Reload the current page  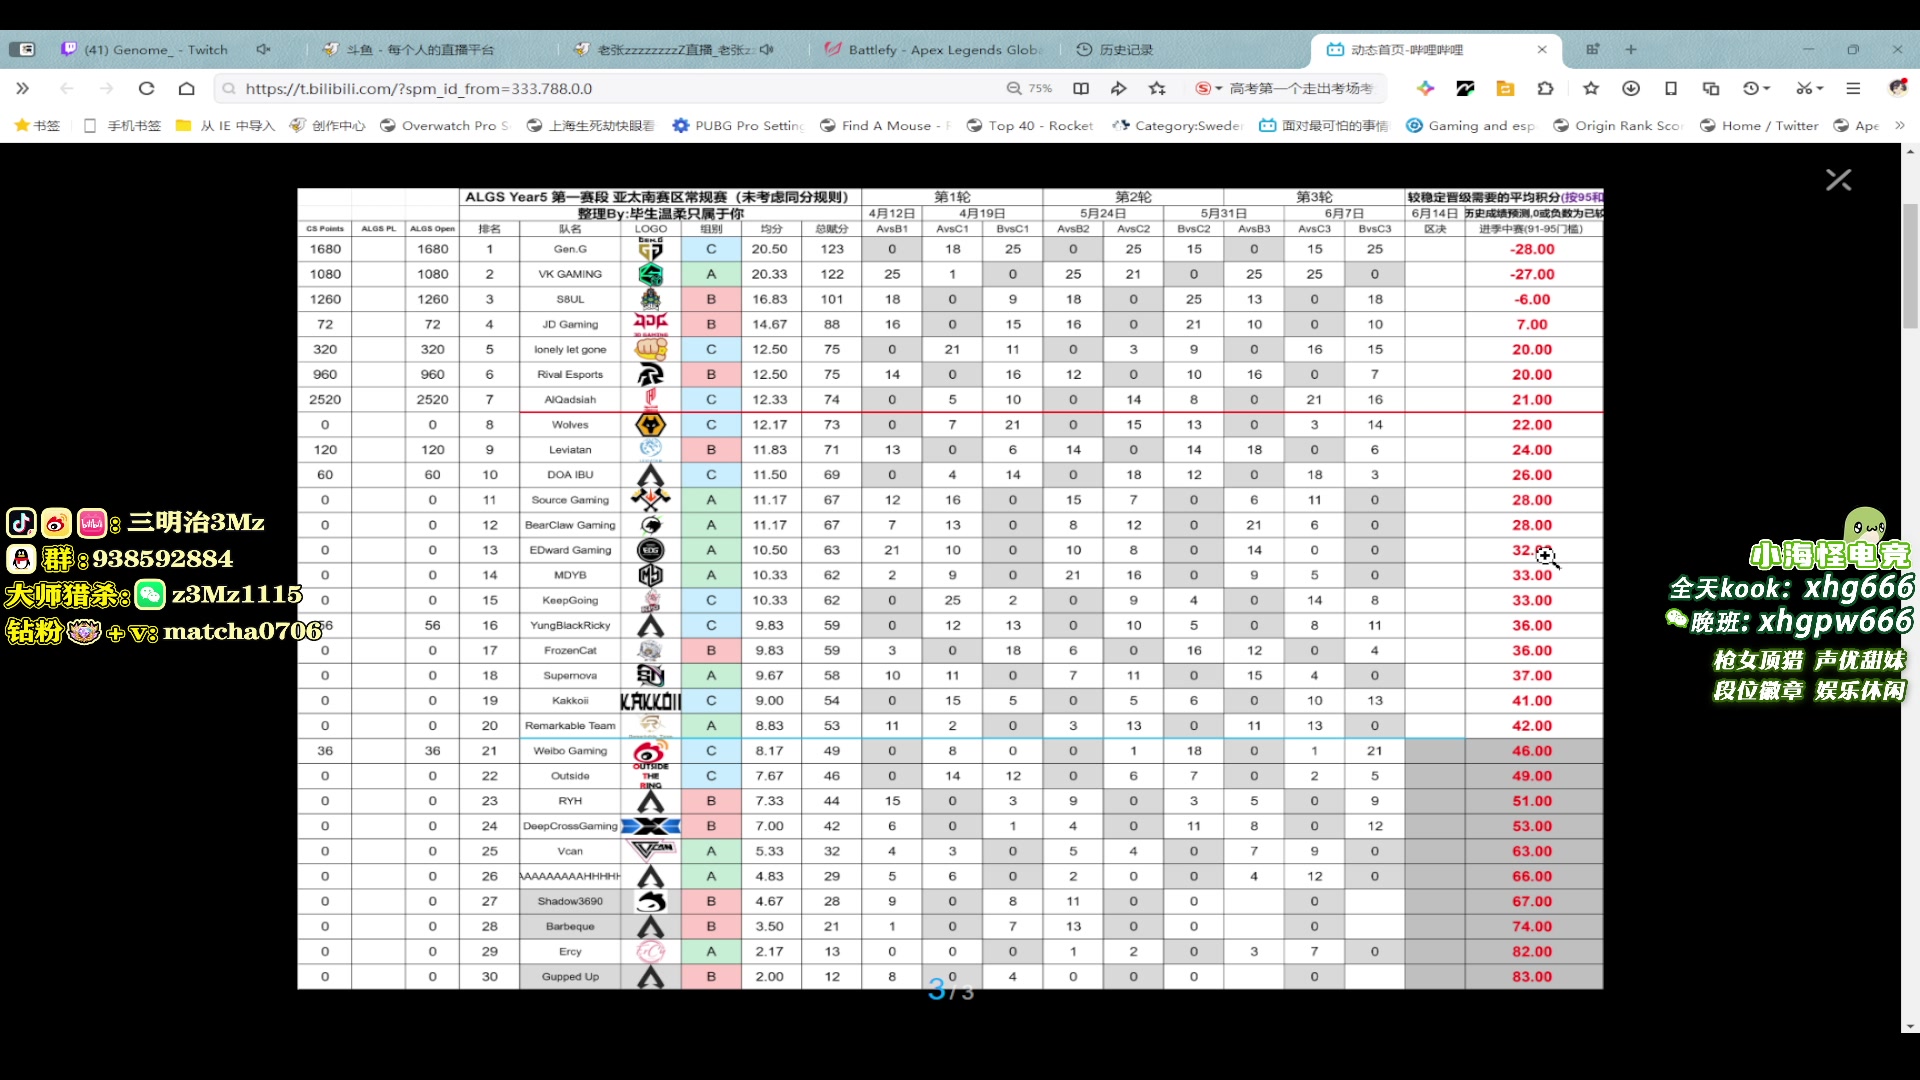146,88
